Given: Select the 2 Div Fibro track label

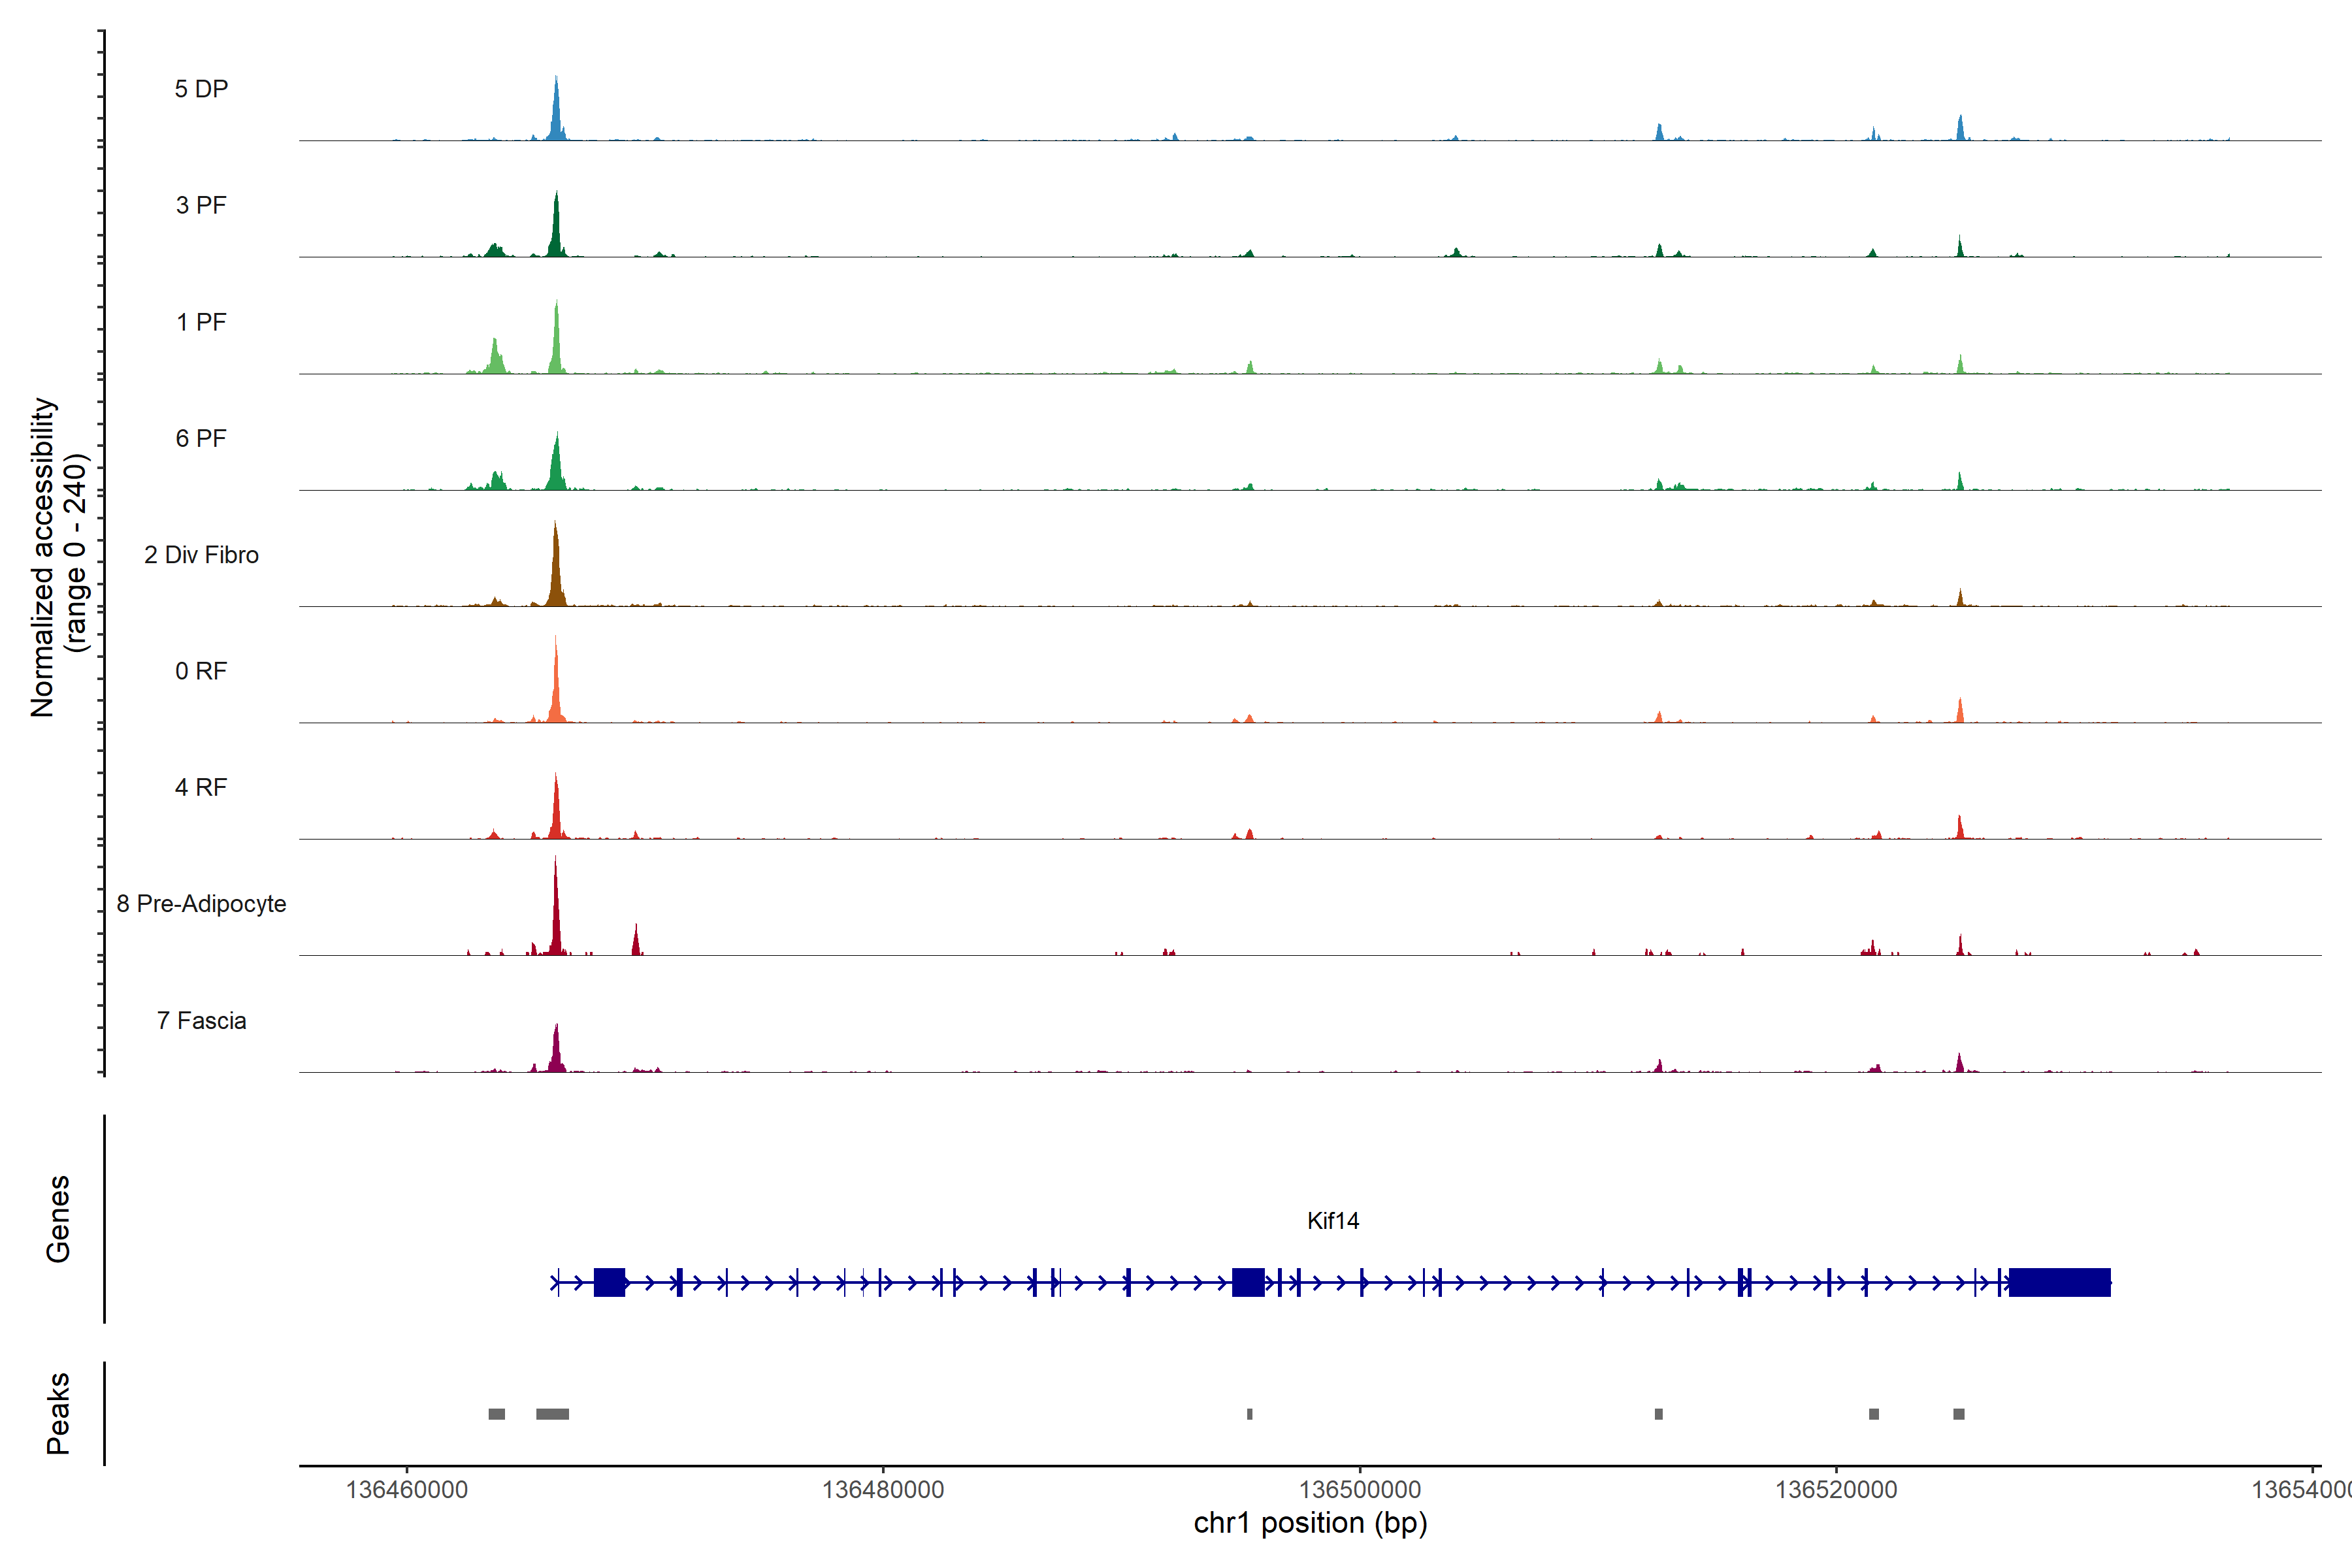Looking at the screenshot, I should click(x=201, y=555).
